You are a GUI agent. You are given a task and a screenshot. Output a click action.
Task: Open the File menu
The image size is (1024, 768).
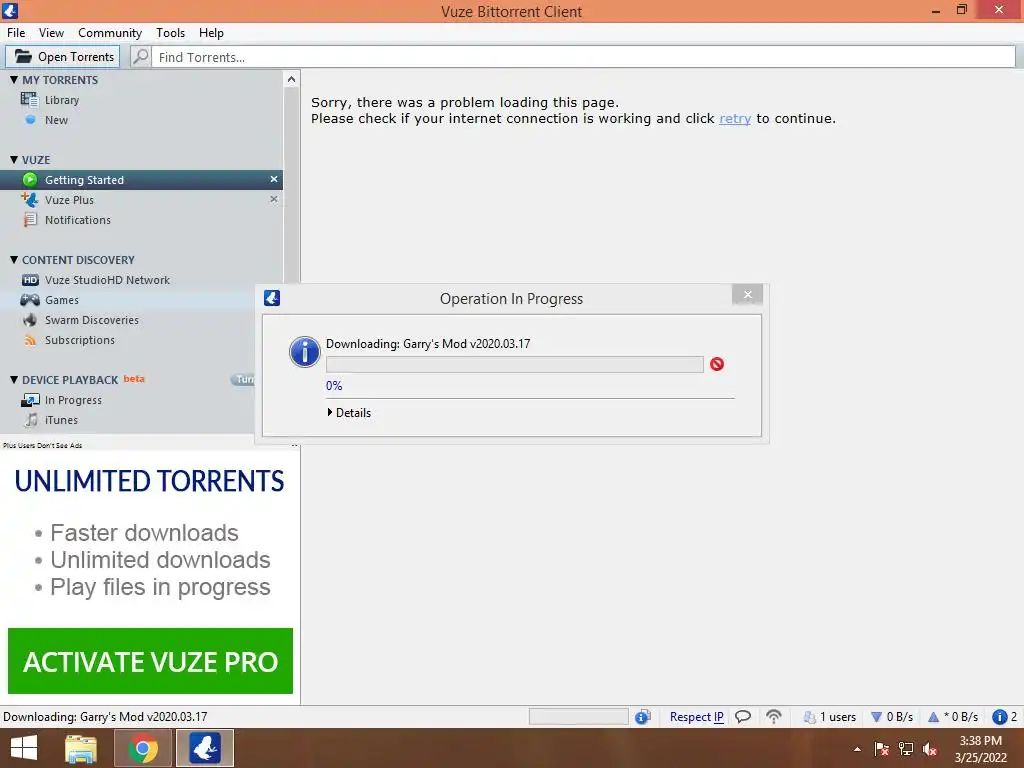click(16, 33)
